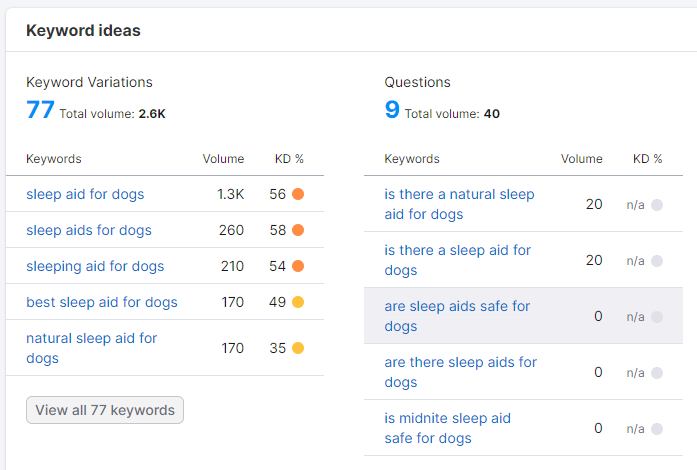The width and height of the screenshot is (697, 470).
Task: Click yellow KD indicator beside 49
Action: 298,302
